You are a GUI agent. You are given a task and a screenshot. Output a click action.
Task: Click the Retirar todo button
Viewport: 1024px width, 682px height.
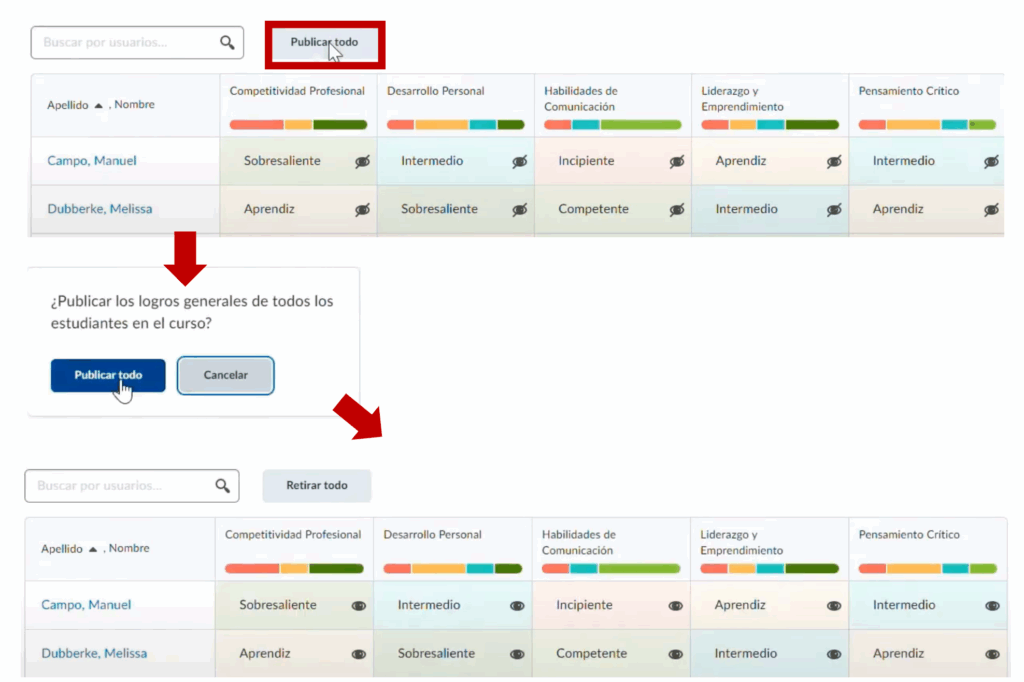click(x=316, y=486)
